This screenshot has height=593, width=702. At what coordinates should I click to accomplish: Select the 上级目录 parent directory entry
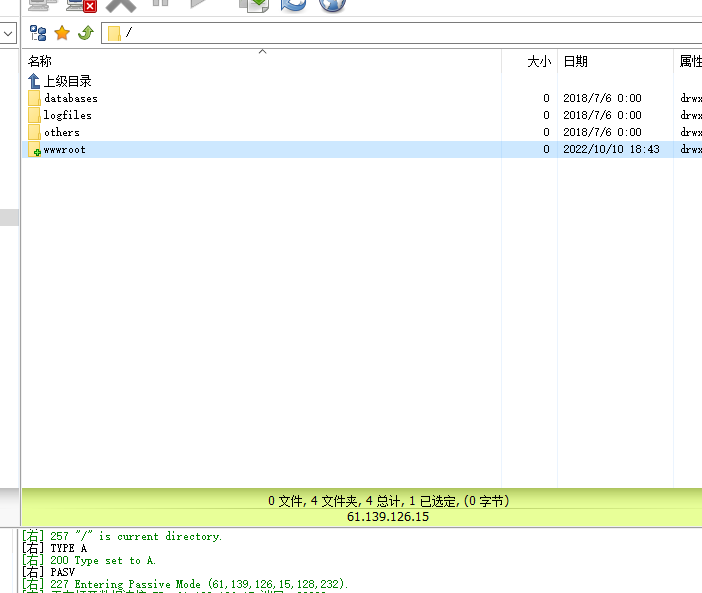point(66,81)
